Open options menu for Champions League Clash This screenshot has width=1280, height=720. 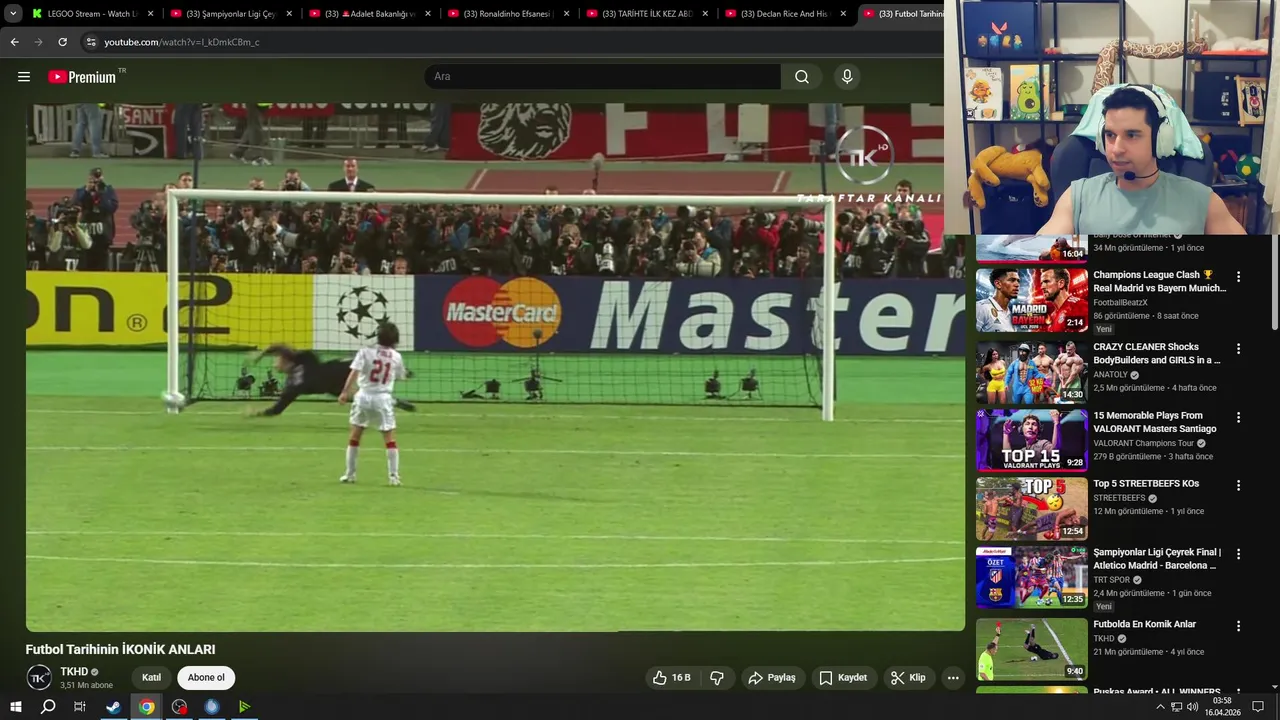(1238, 277)
